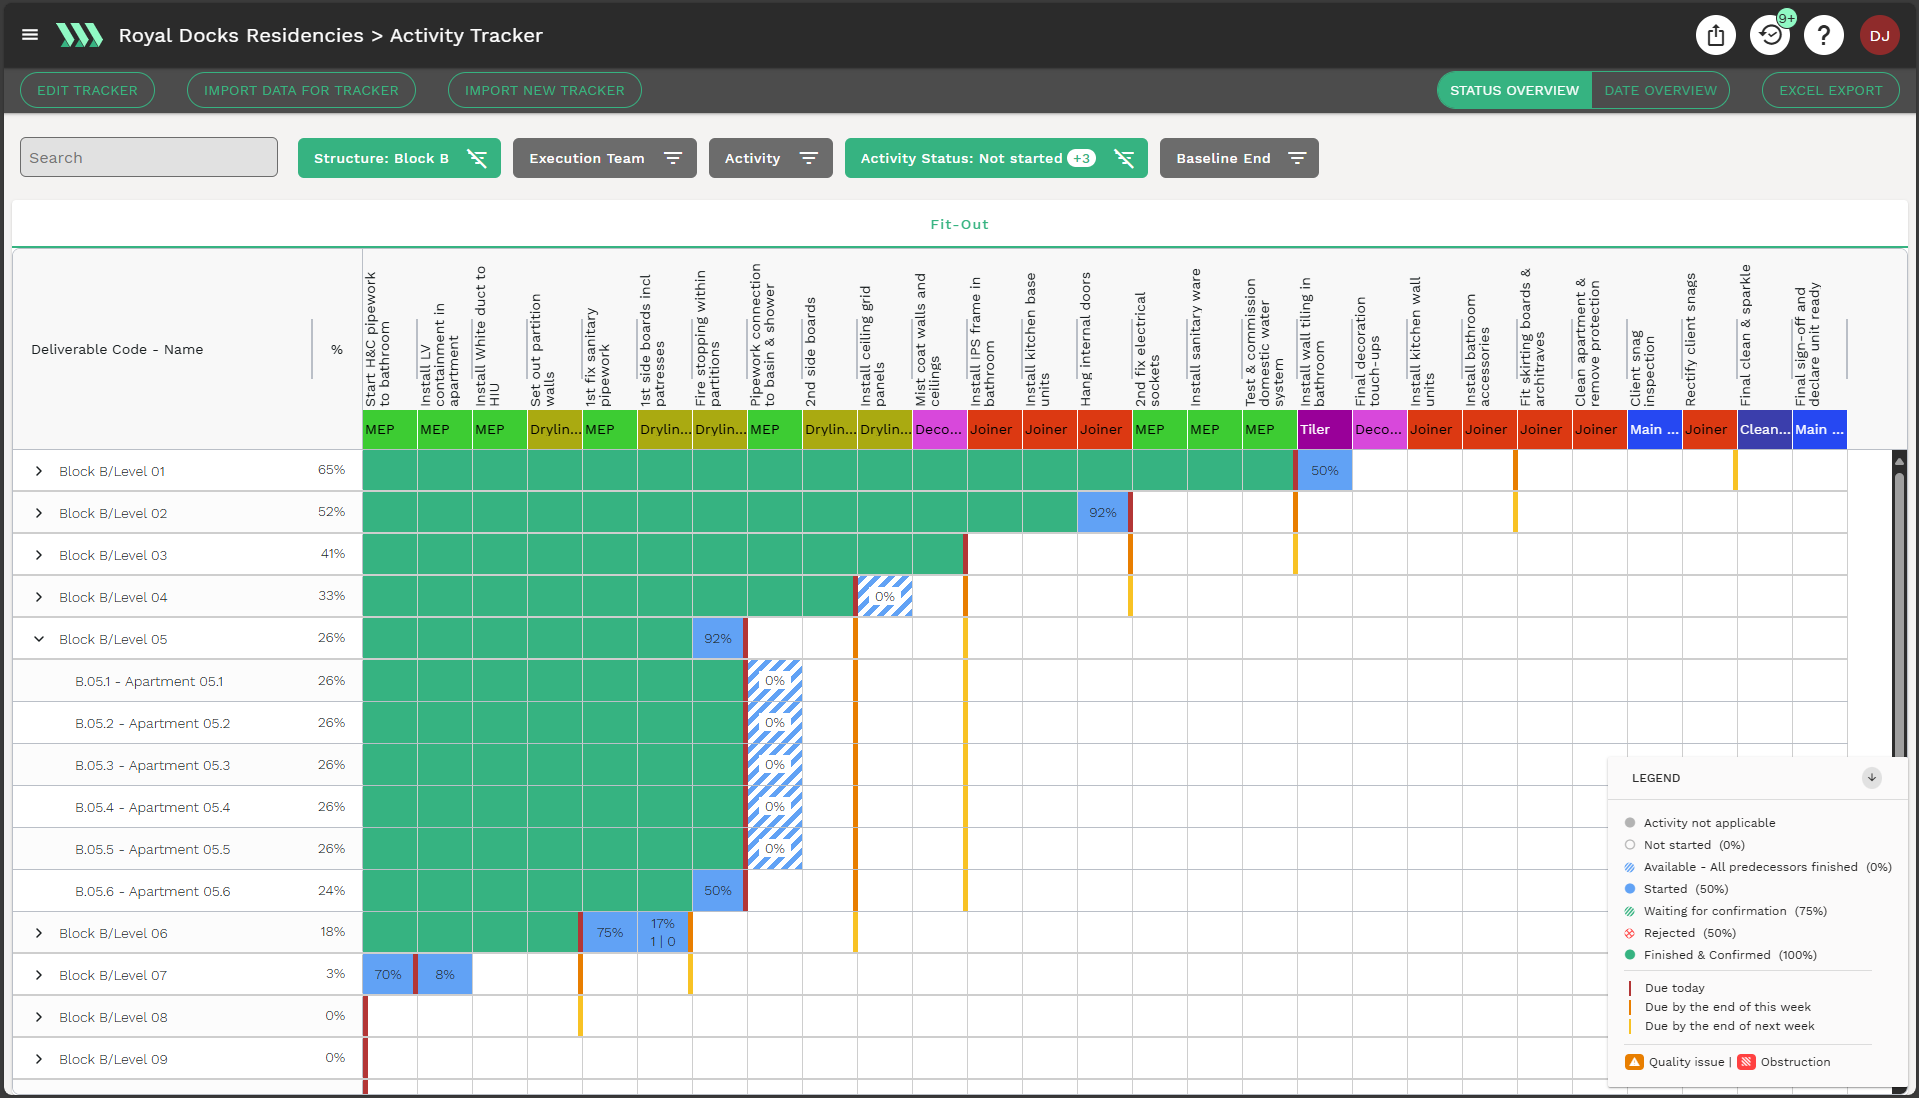This screenshot has height=1098, width=1919.
Task: Click into the Search input field
Action: point(149,158)
